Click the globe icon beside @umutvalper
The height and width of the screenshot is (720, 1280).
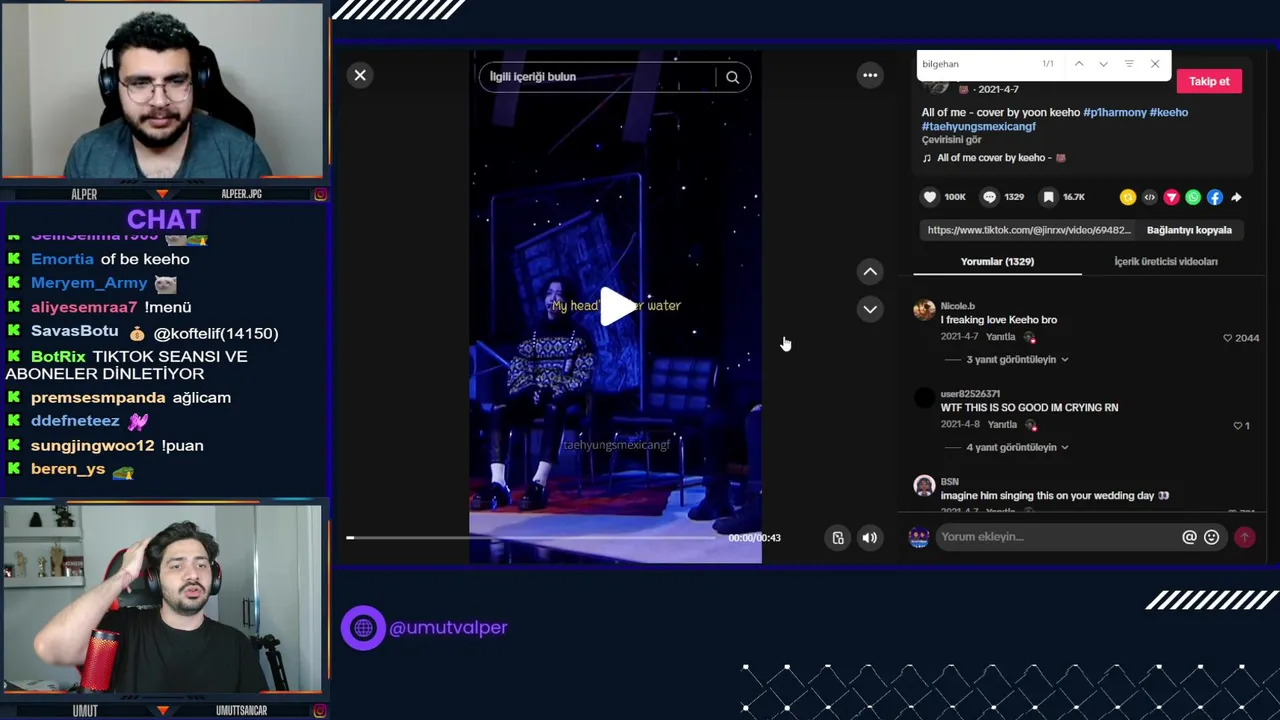coord(363,628)
